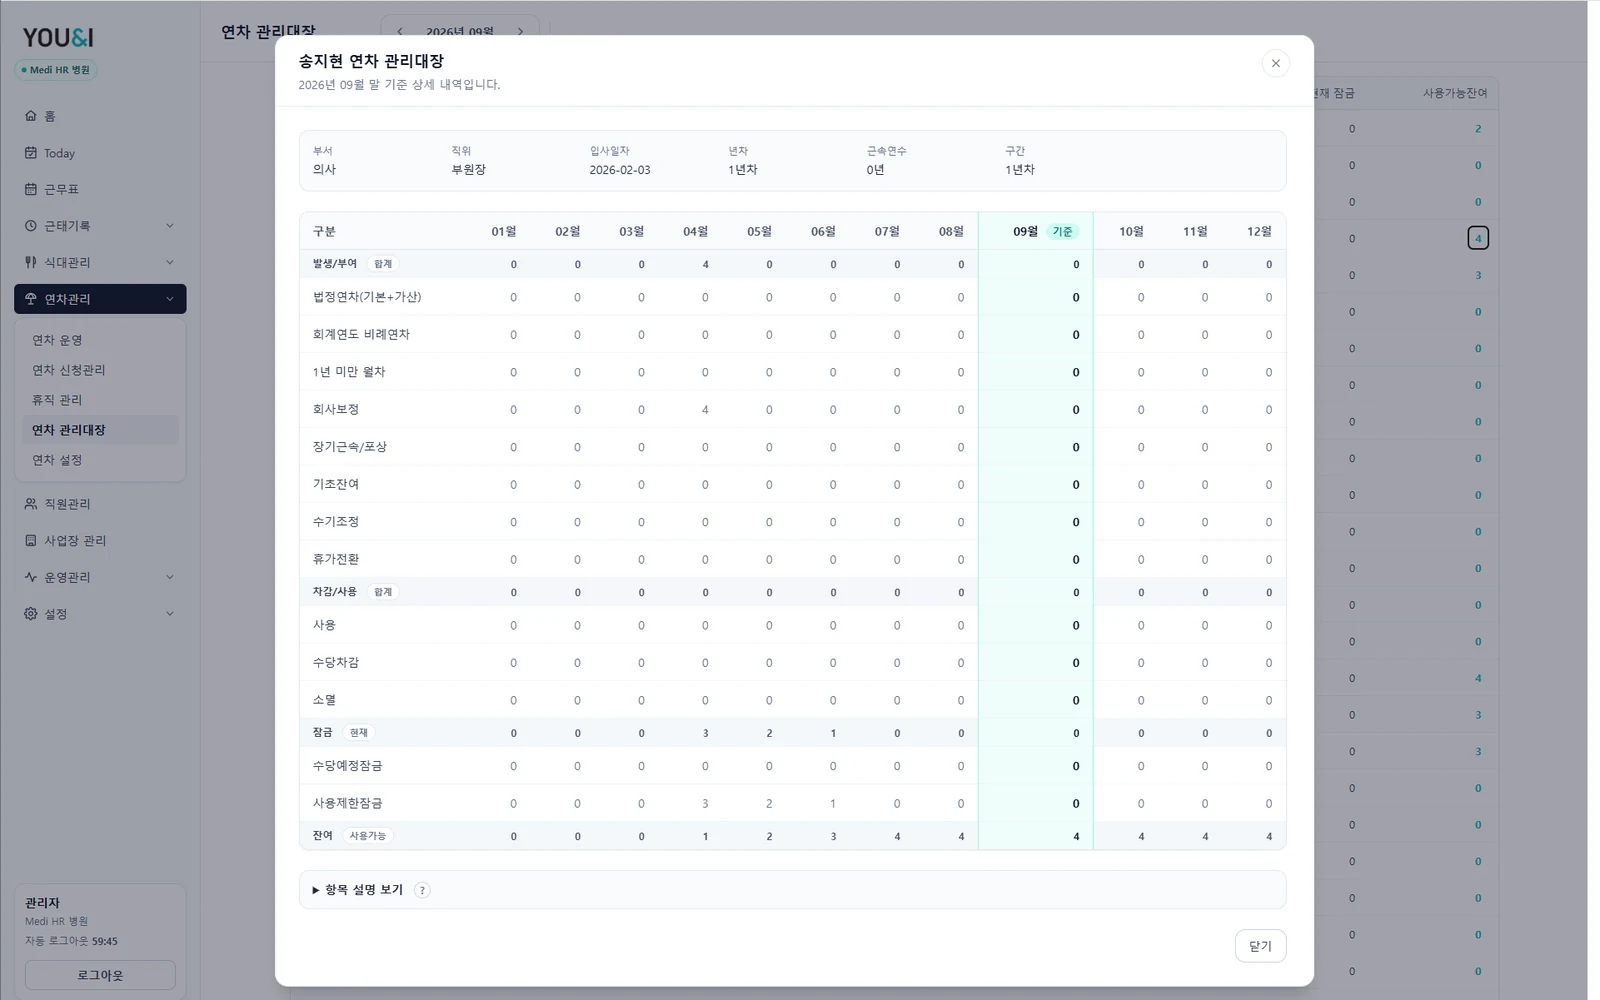Click the 휴가전환 row label
1600x1000 pixels.
pos(336,559)
